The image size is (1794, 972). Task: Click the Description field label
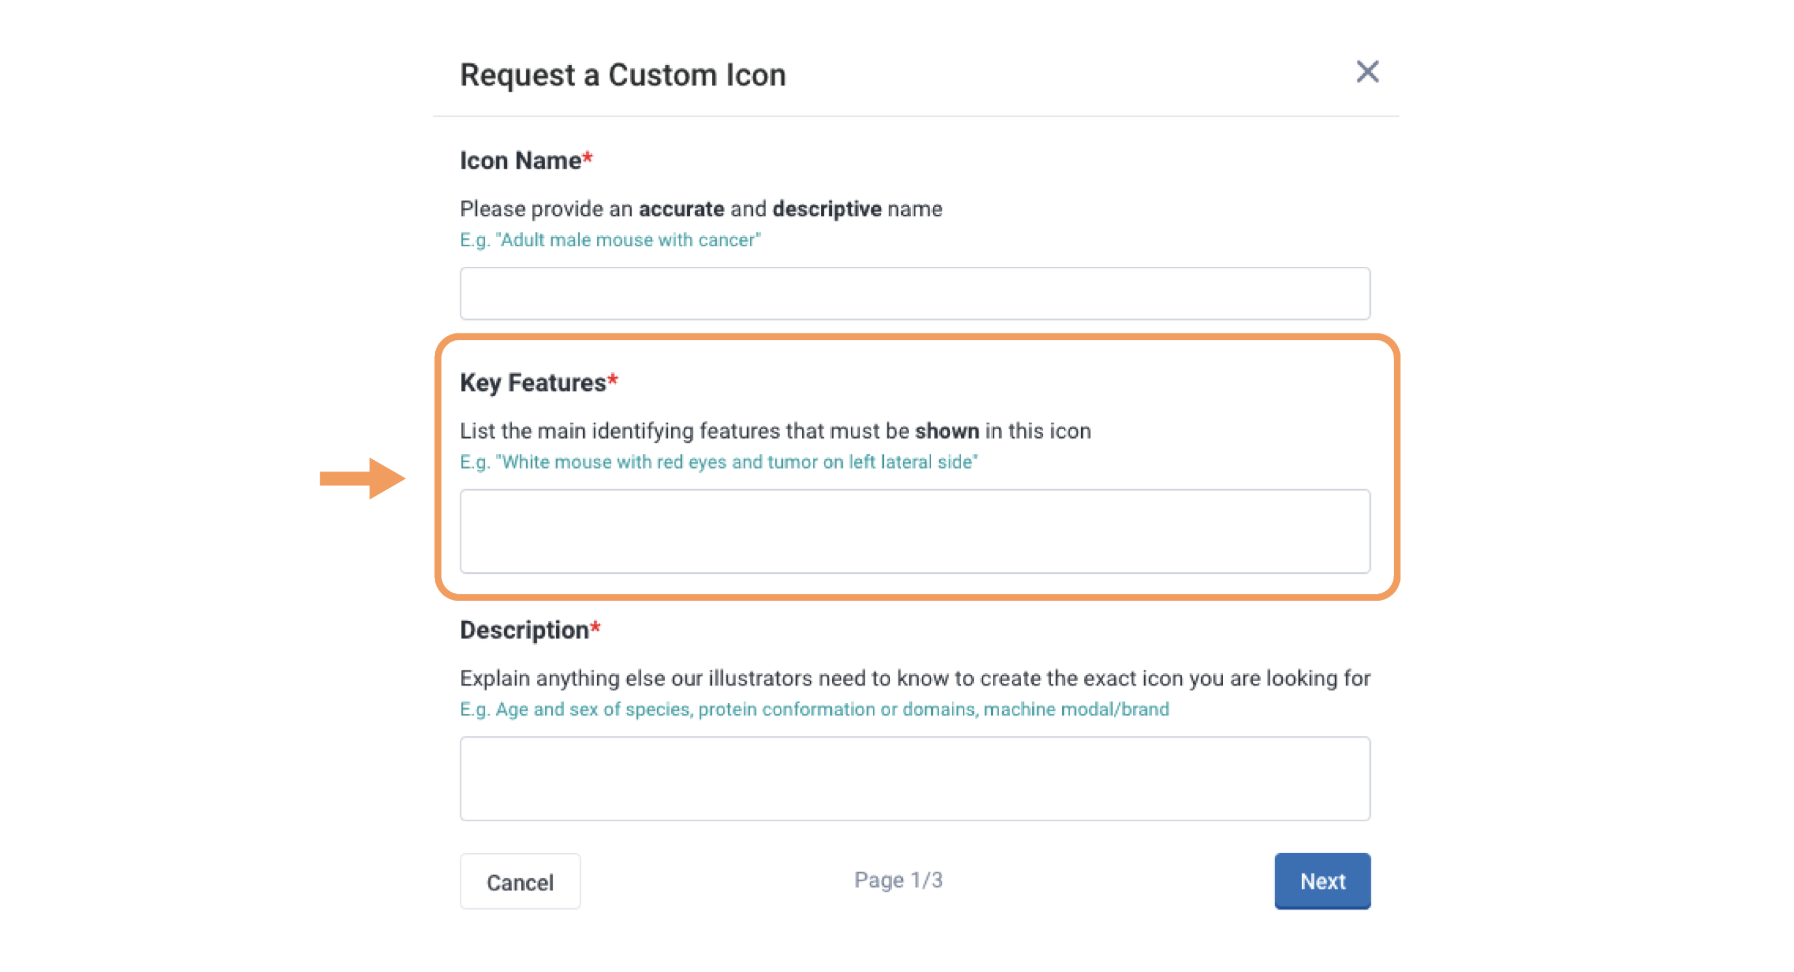click(524, 630)
